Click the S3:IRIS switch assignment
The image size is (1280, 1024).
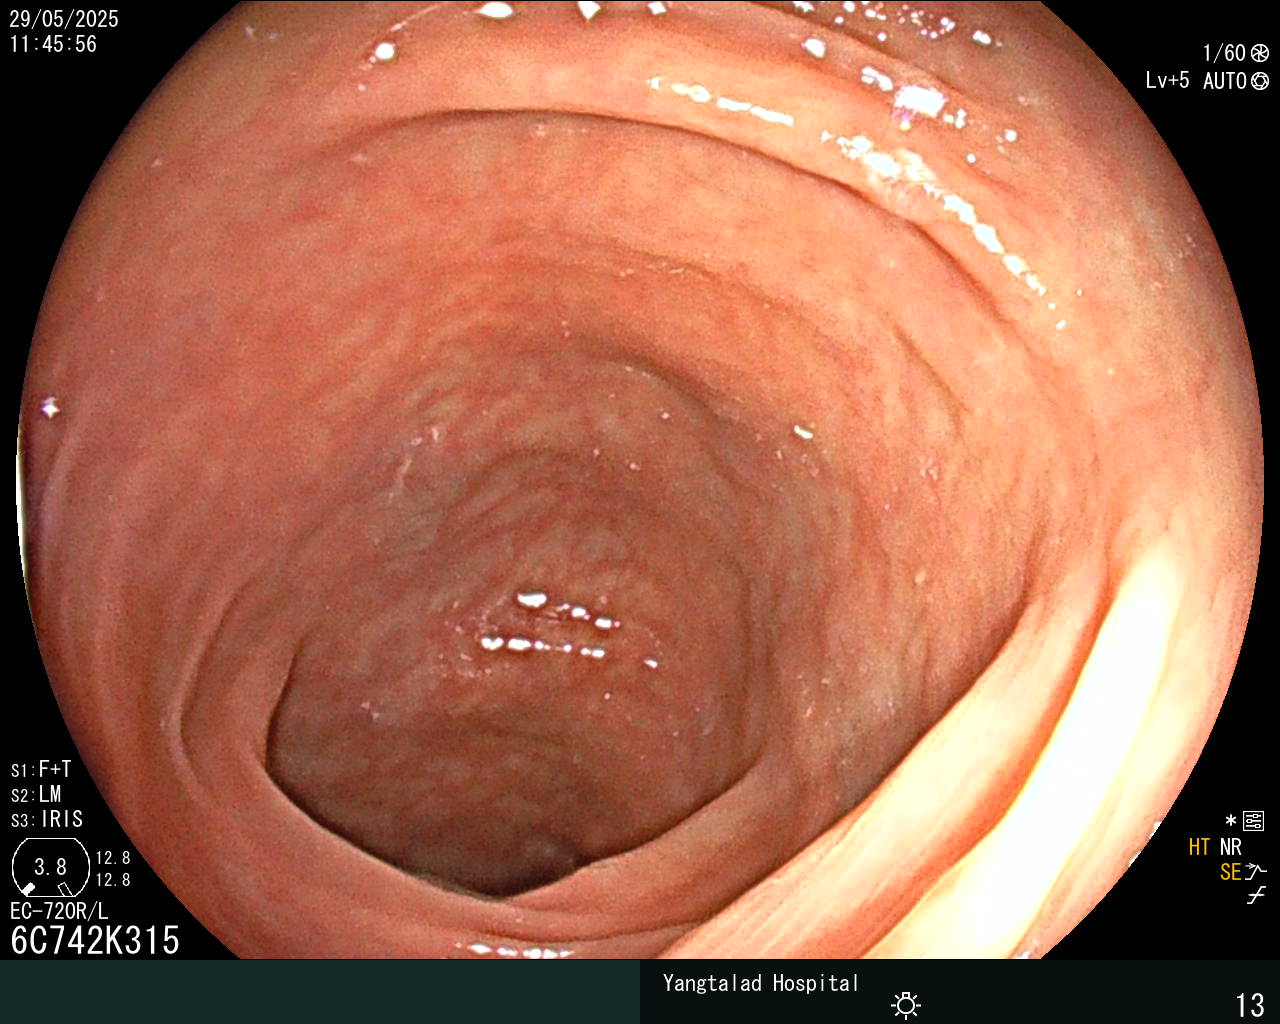click(x=47, y=819)
